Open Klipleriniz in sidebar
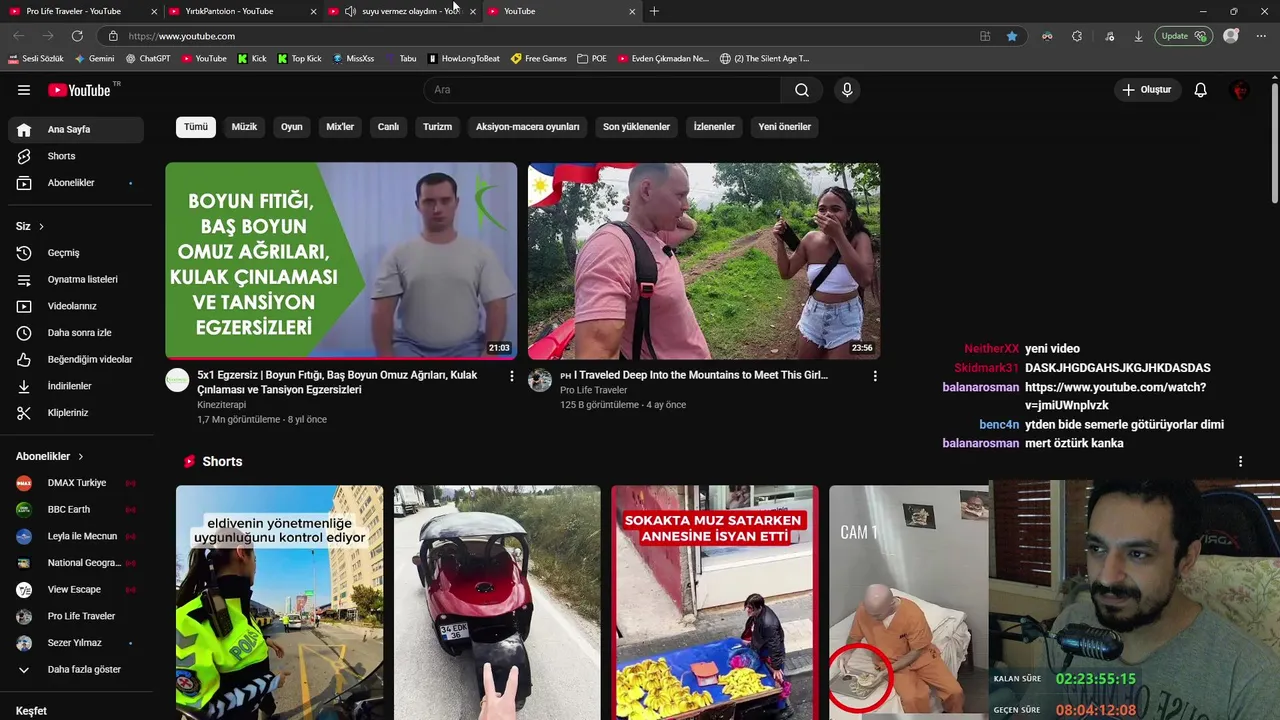This screenshot has height=720, width=1280. coord(76,413)
